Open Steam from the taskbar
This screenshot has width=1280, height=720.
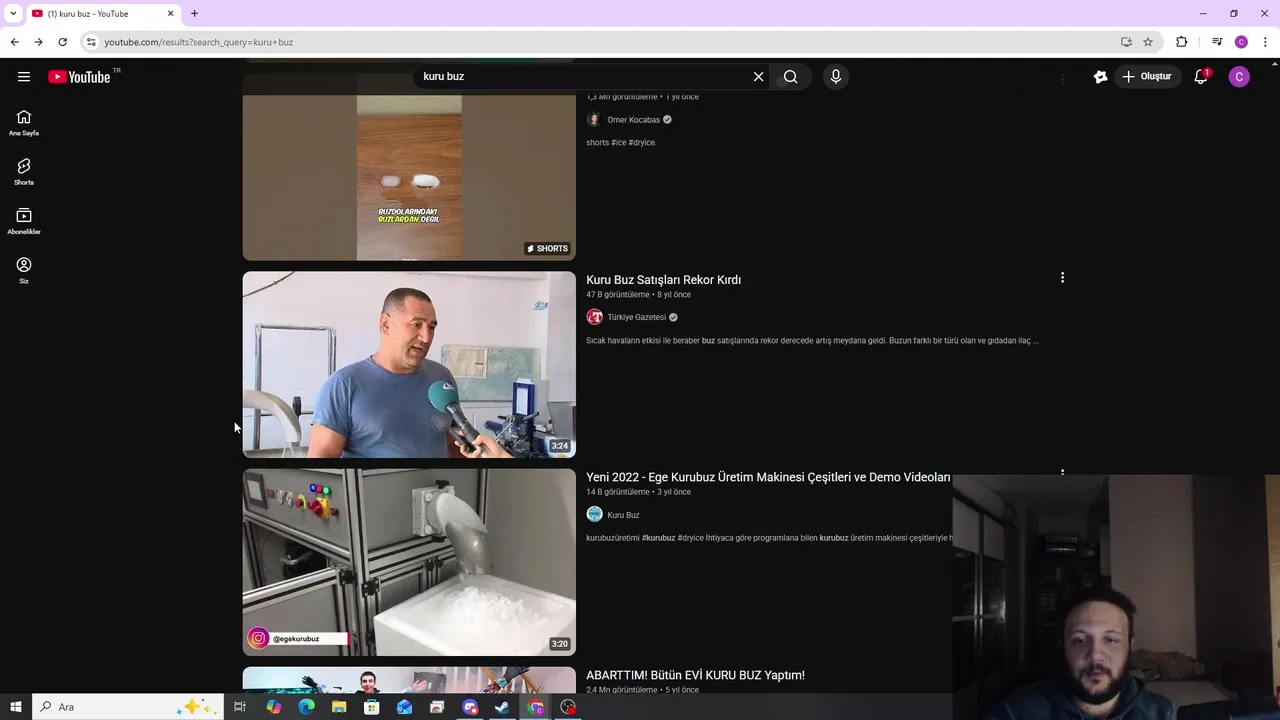502,707
